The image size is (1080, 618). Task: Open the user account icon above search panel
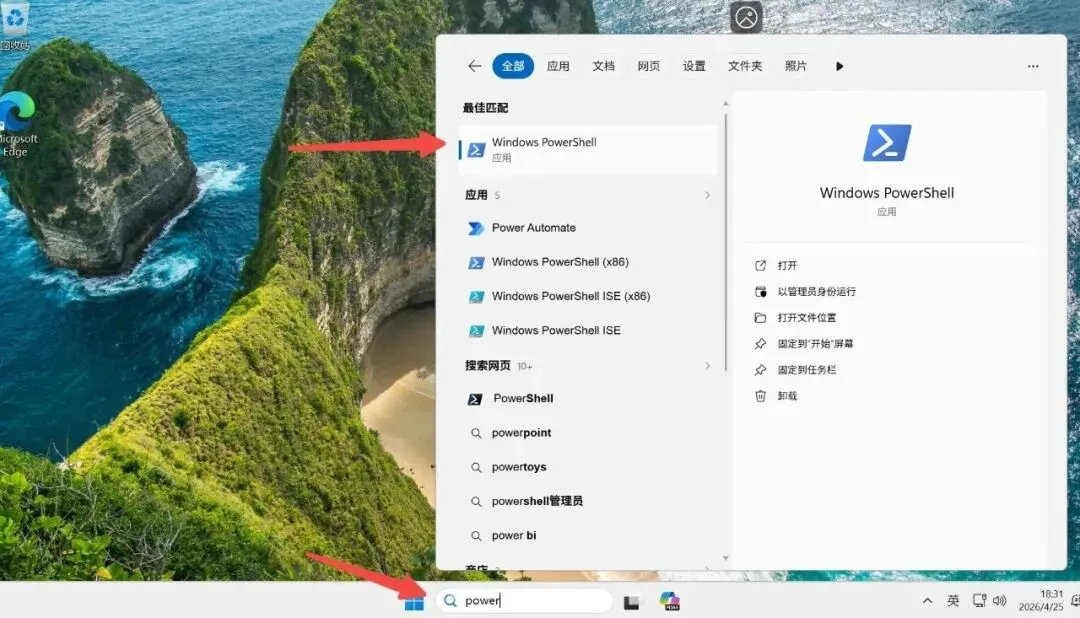click(746, 17)
